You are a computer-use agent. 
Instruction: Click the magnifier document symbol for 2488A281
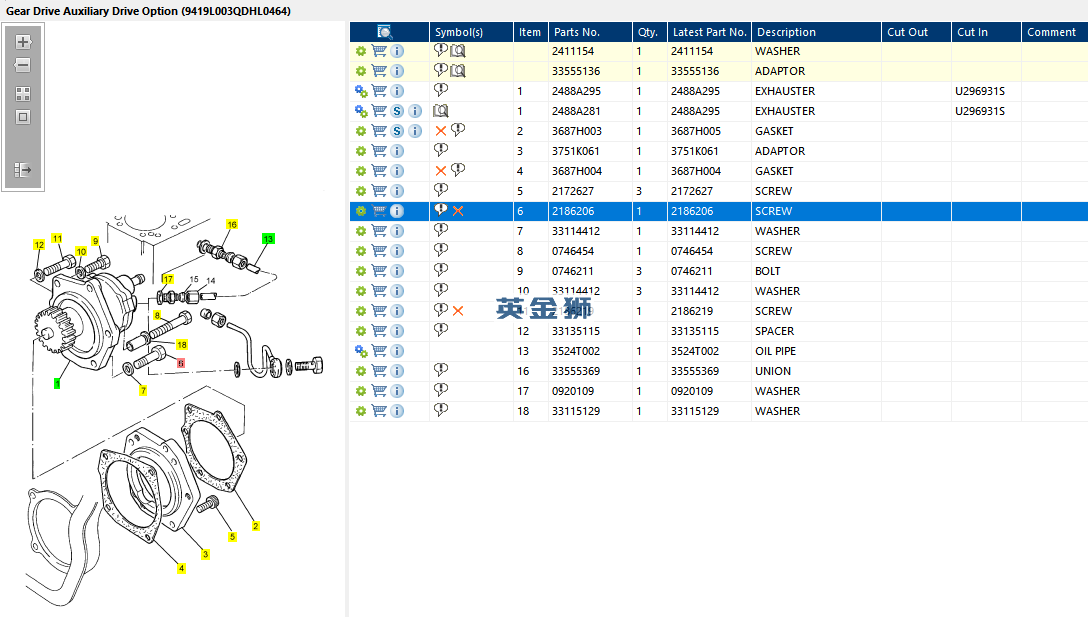(441, 111)
